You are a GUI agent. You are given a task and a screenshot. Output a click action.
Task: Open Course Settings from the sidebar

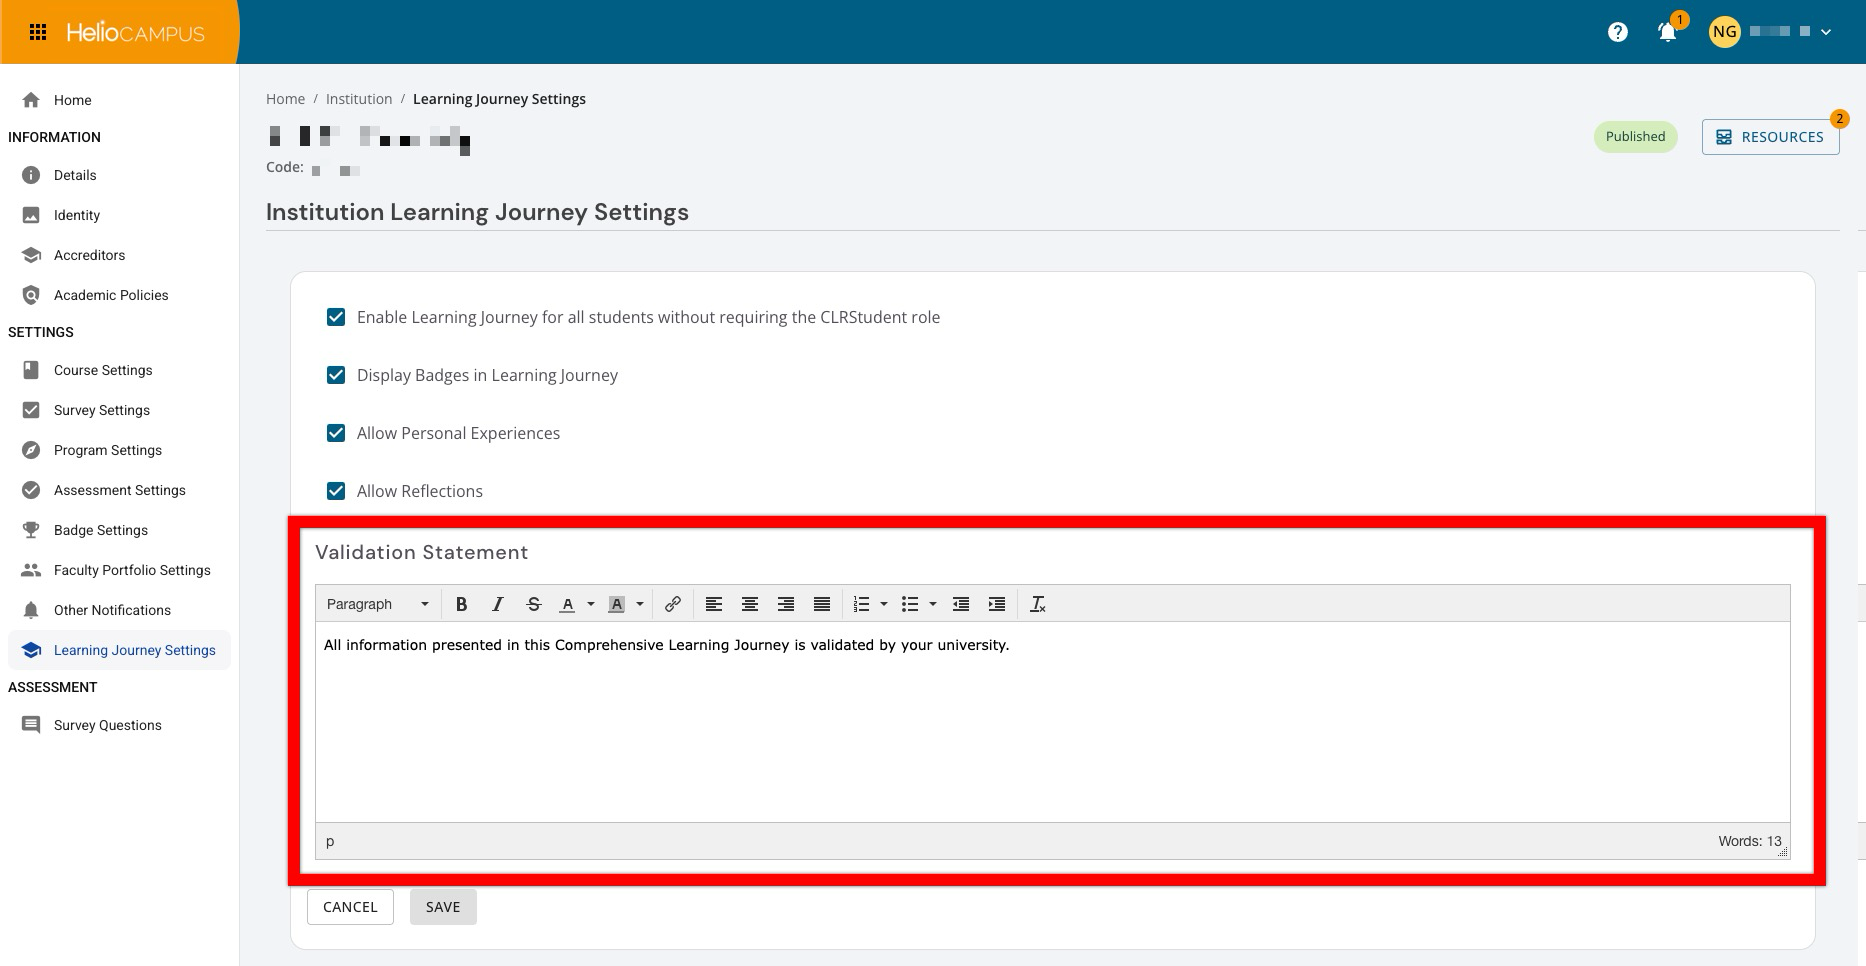(x=103, y=370)
